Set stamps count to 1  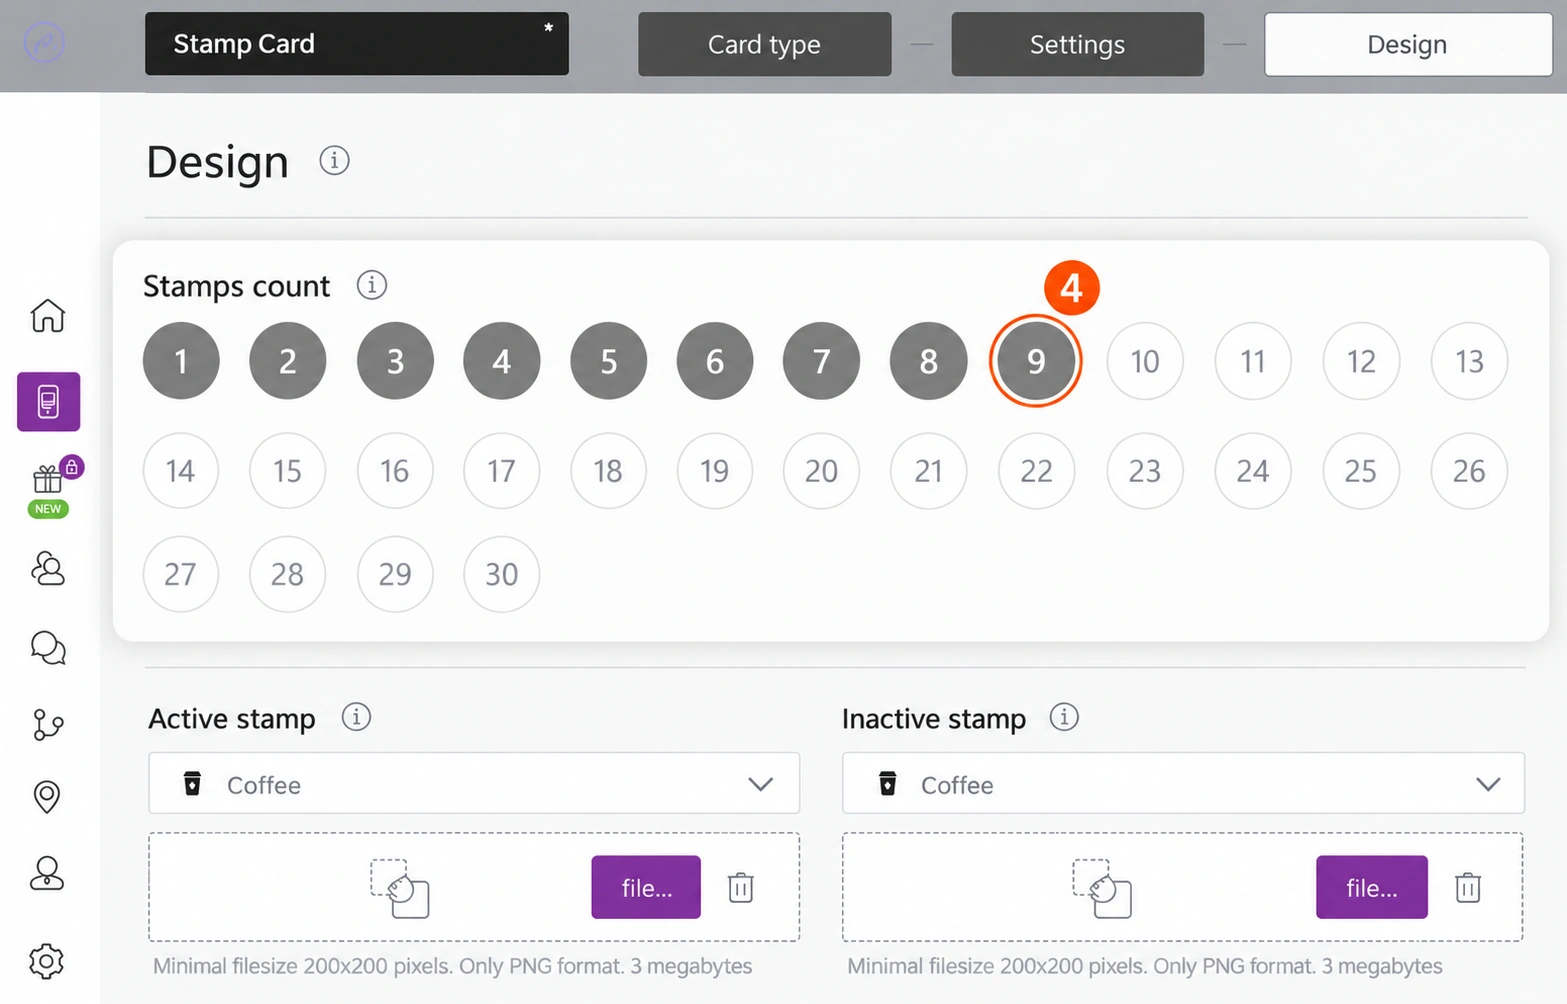point(181,361)
